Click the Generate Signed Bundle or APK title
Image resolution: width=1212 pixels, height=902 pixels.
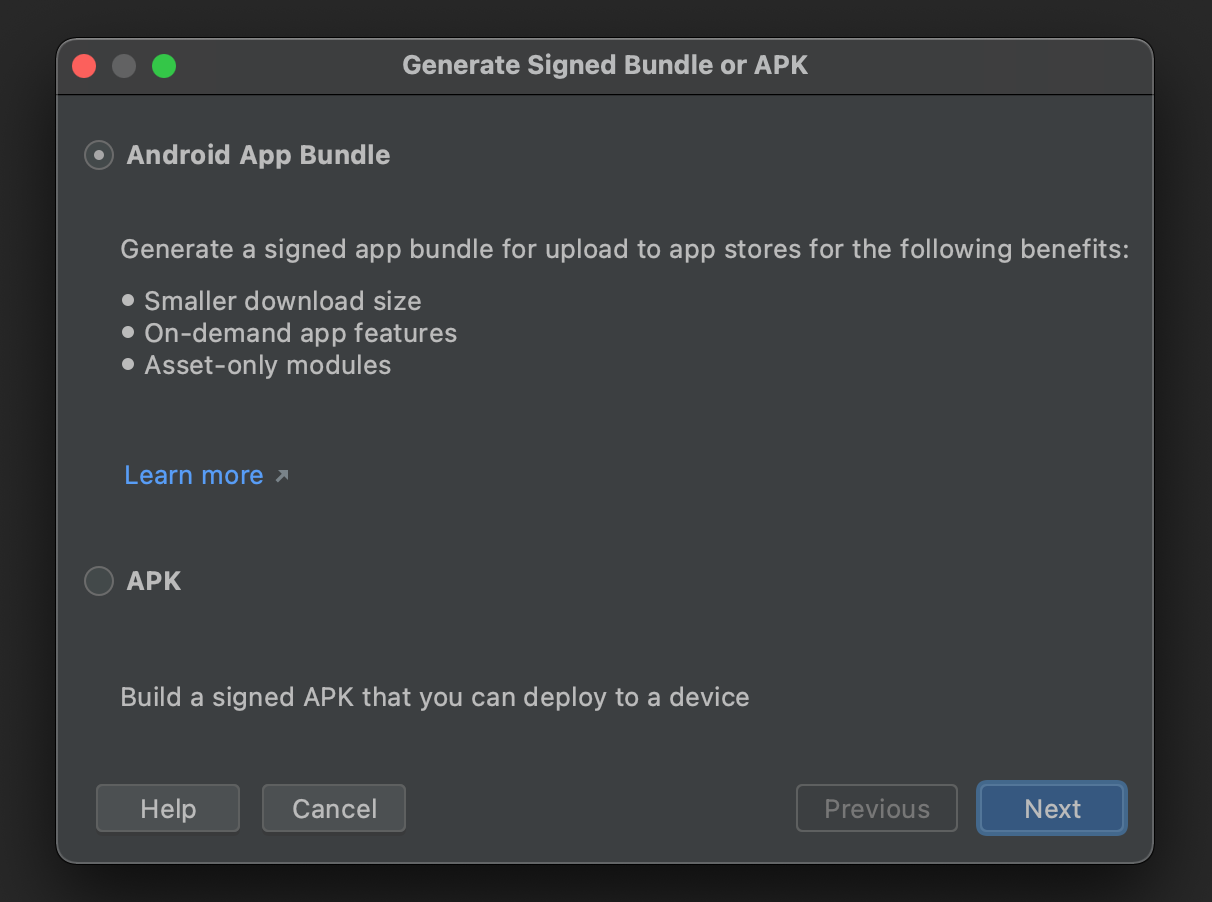[605, 66]
